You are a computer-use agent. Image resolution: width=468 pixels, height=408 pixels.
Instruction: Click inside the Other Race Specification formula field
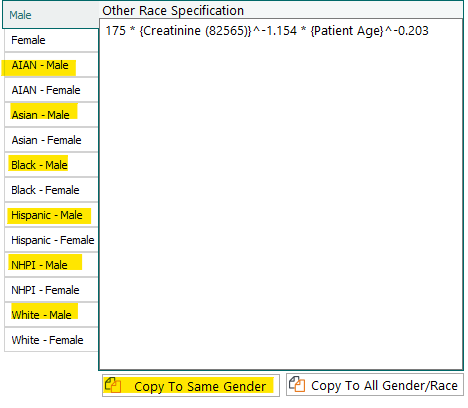coord(281,194)
